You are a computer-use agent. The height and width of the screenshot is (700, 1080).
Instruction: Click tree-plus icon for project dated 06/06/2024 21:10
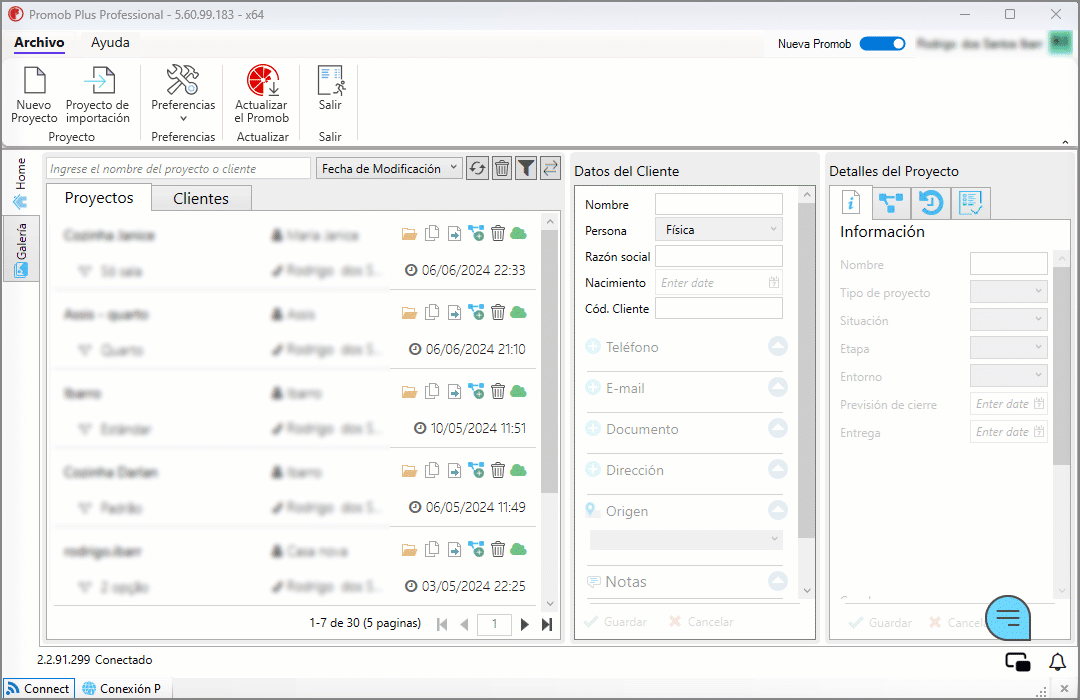(x=476, y=313)
